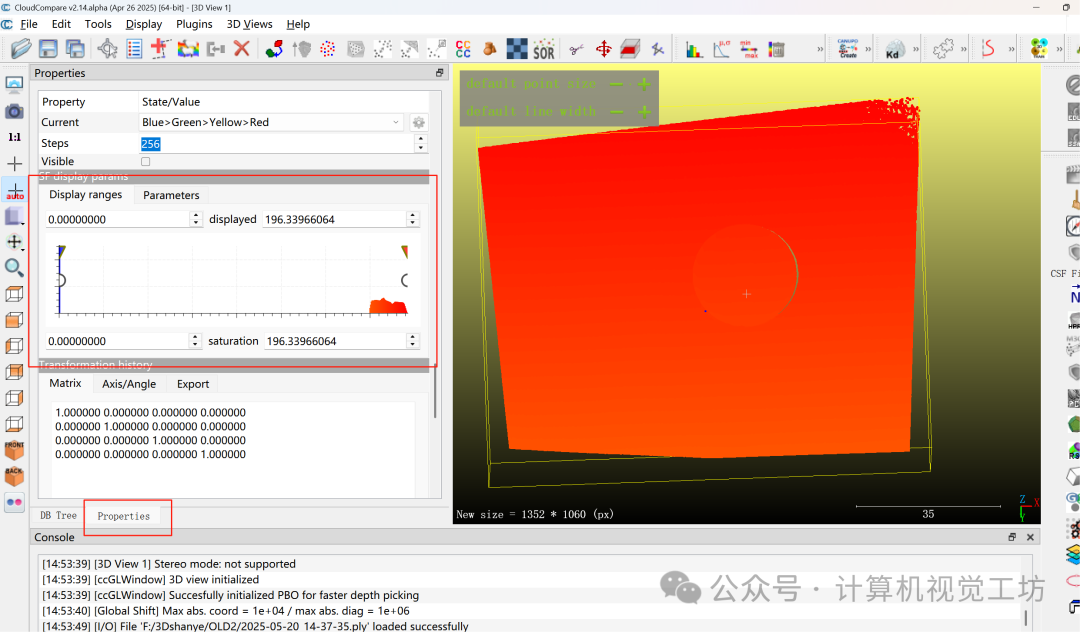Open the Tools menu

click(98, 24)
